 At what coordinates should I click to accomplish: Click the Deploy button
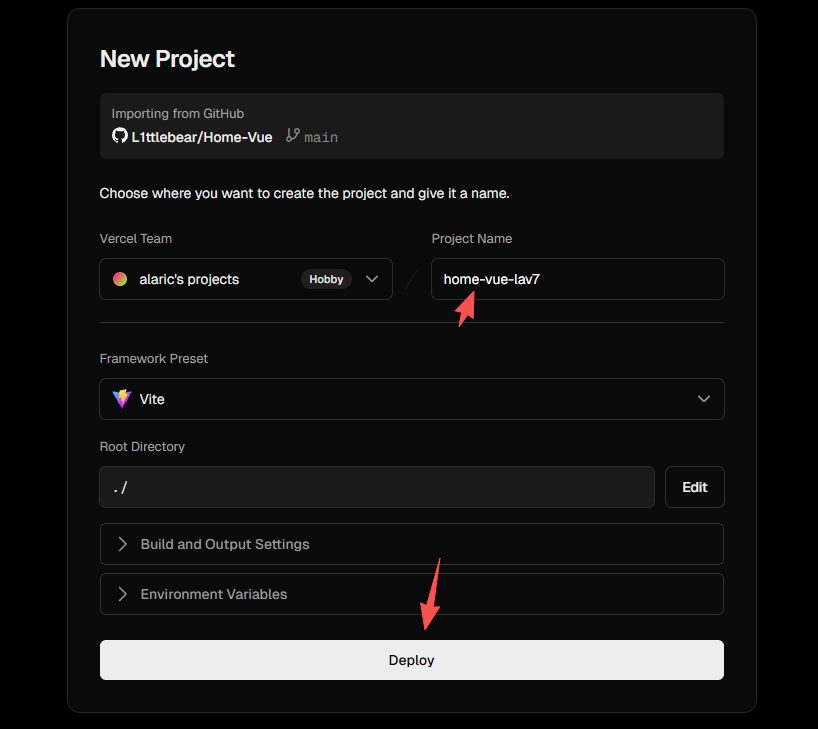(411, 660)
